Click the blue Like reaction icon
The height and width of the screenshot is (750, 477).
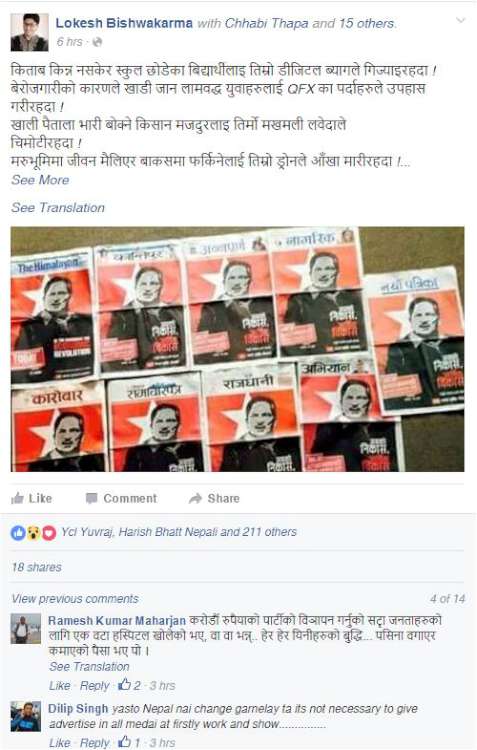(x=18, y=532)
